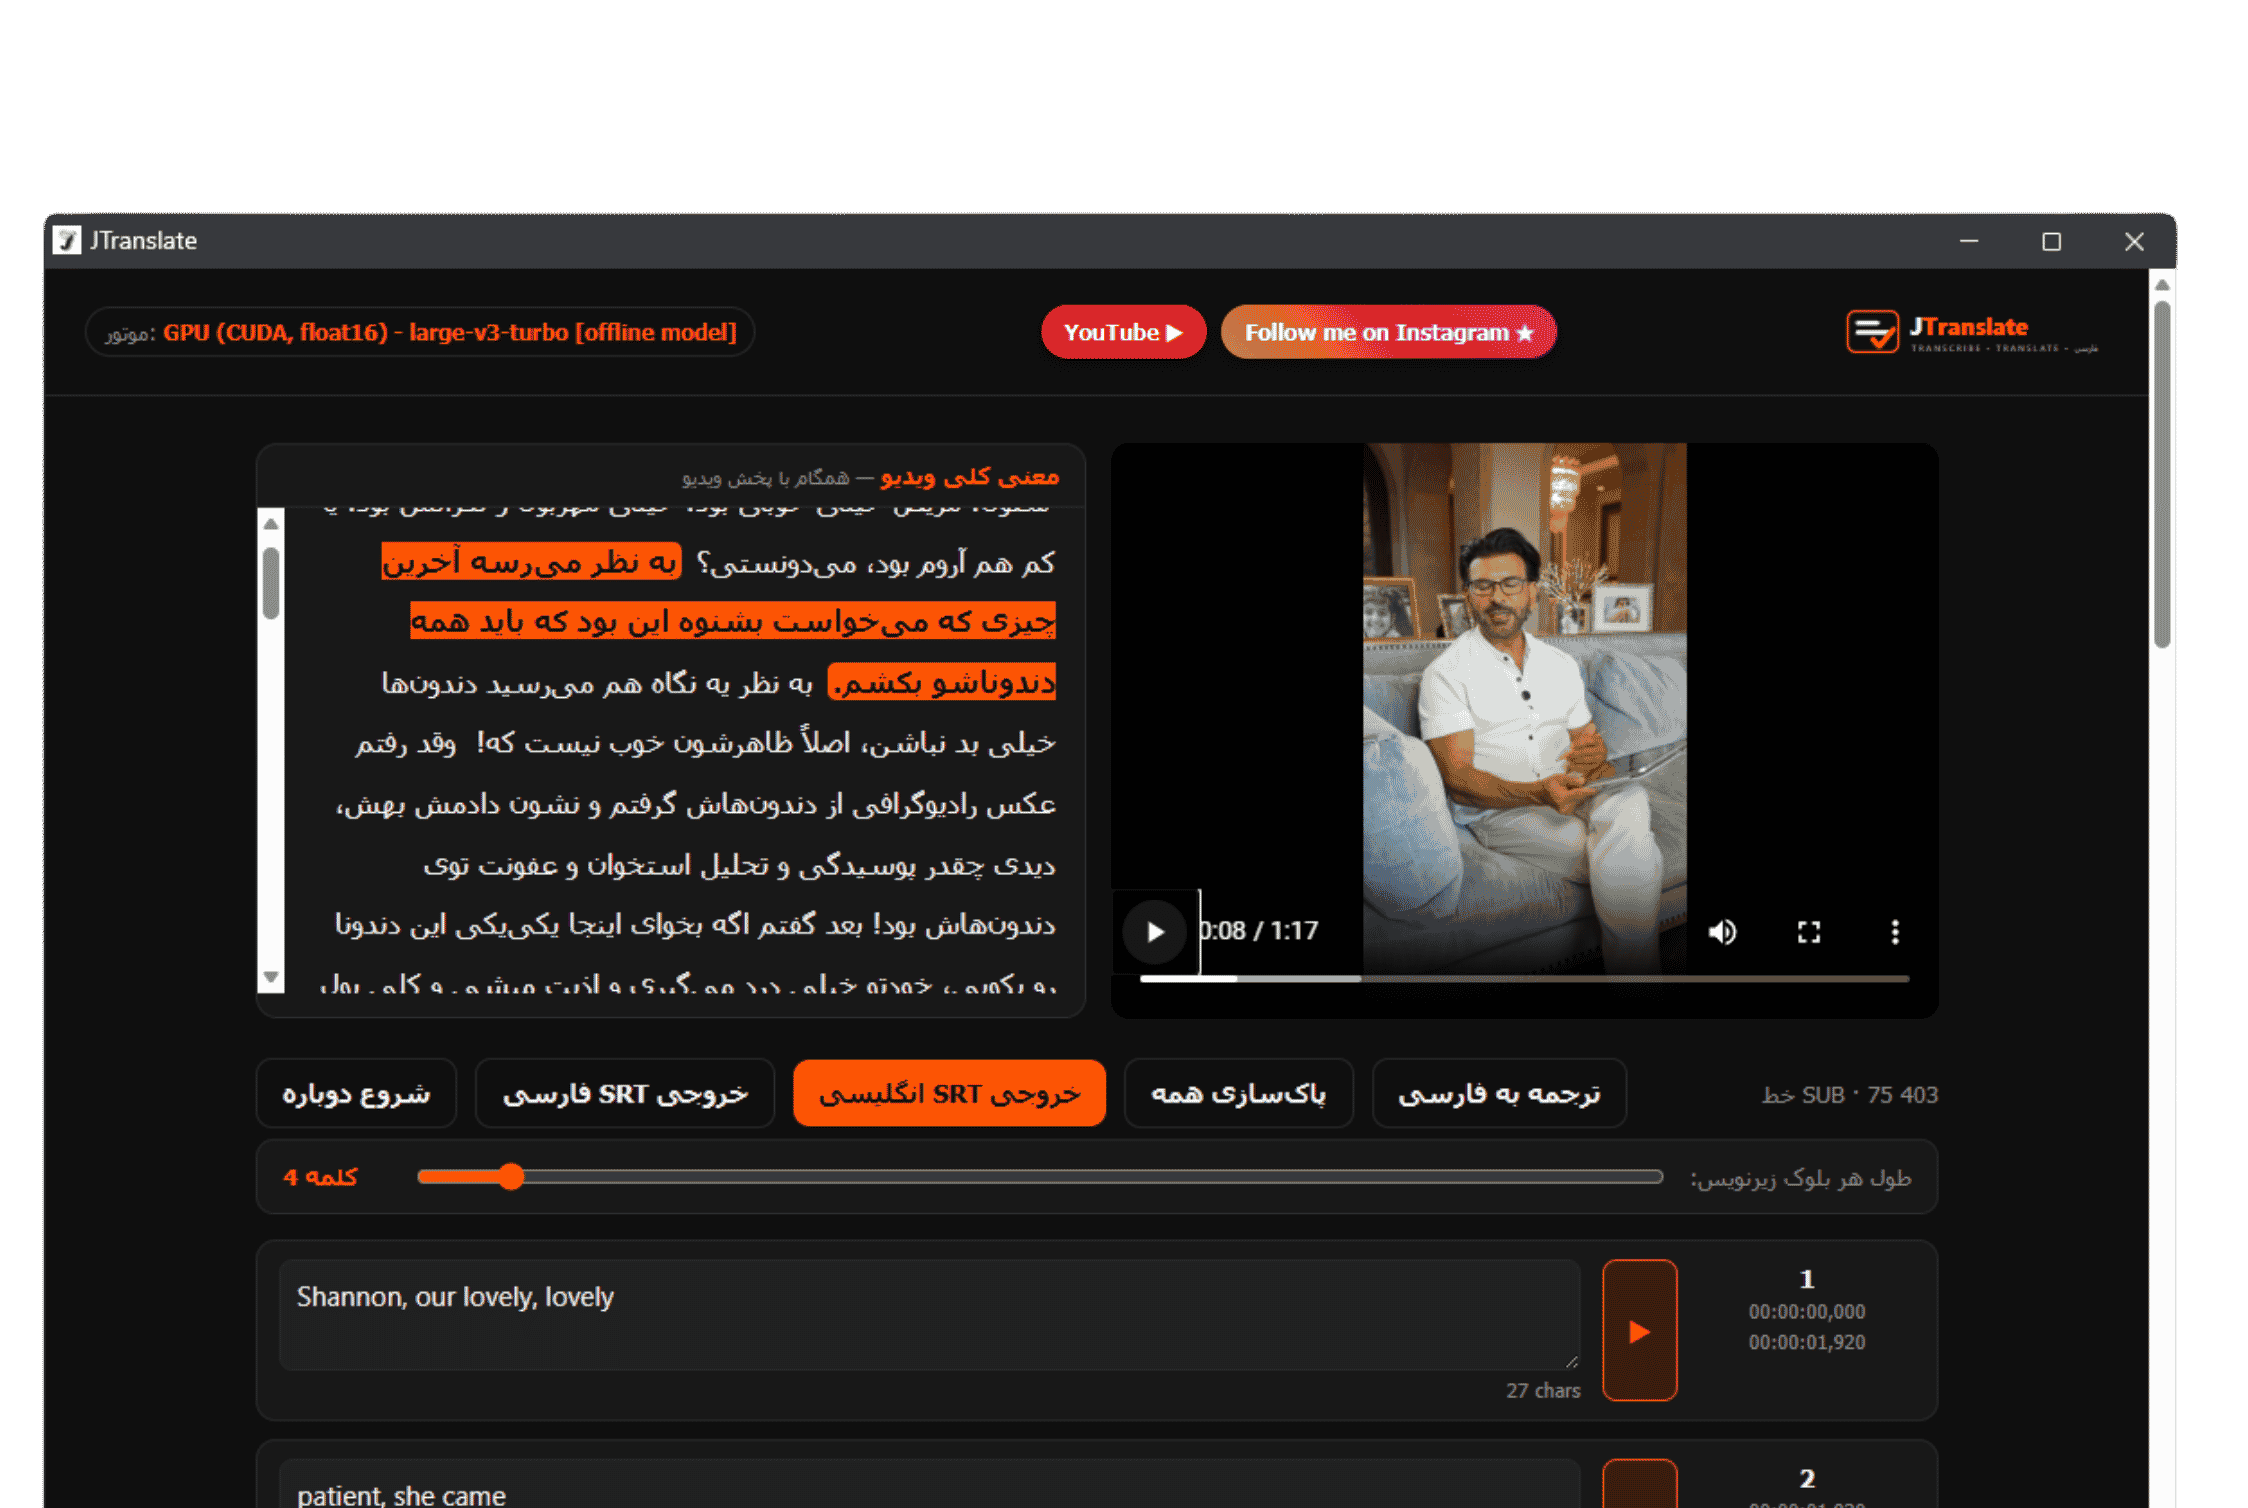Edit the 'Shannon, our lovely, lovely' subtitle text

pyautogui.click(x=929, y=1315)
